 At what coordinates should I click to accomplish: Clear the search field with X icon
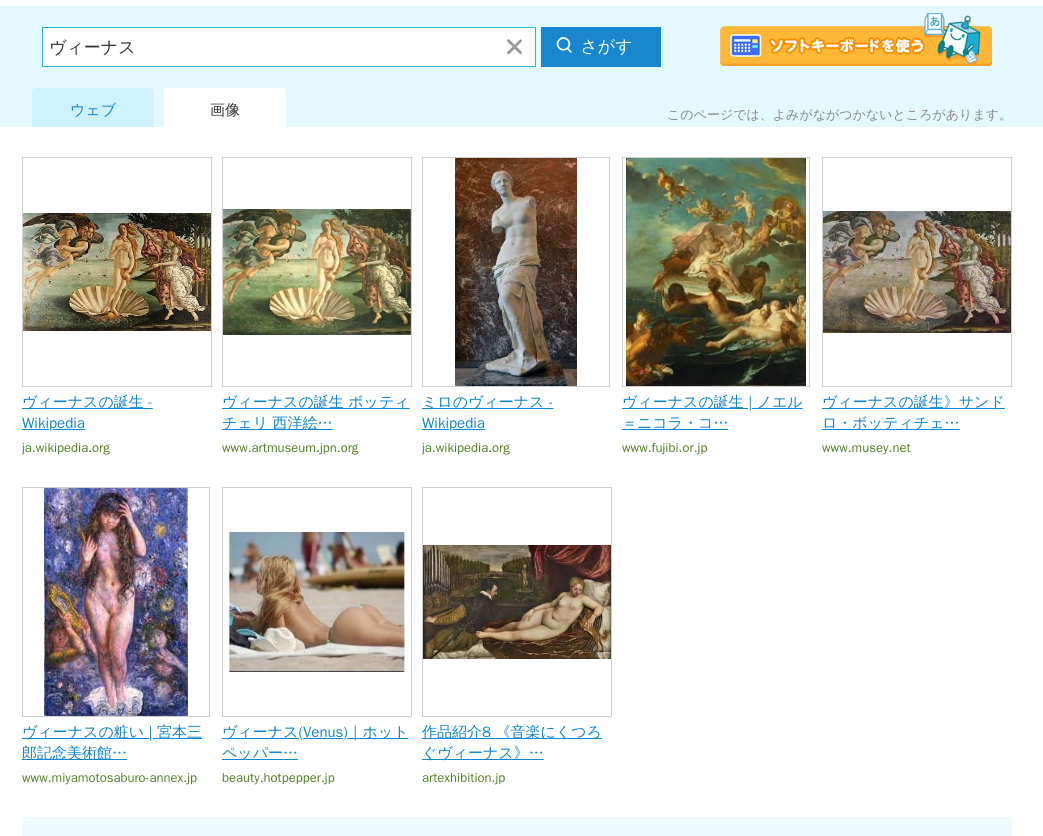[x=514, y=47]
